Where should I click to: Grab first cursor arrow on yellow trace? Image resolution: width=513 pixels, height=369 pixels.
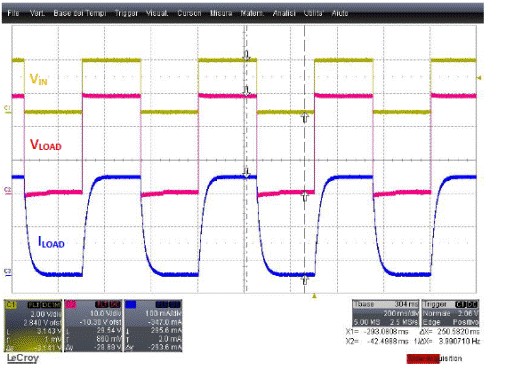246,55
